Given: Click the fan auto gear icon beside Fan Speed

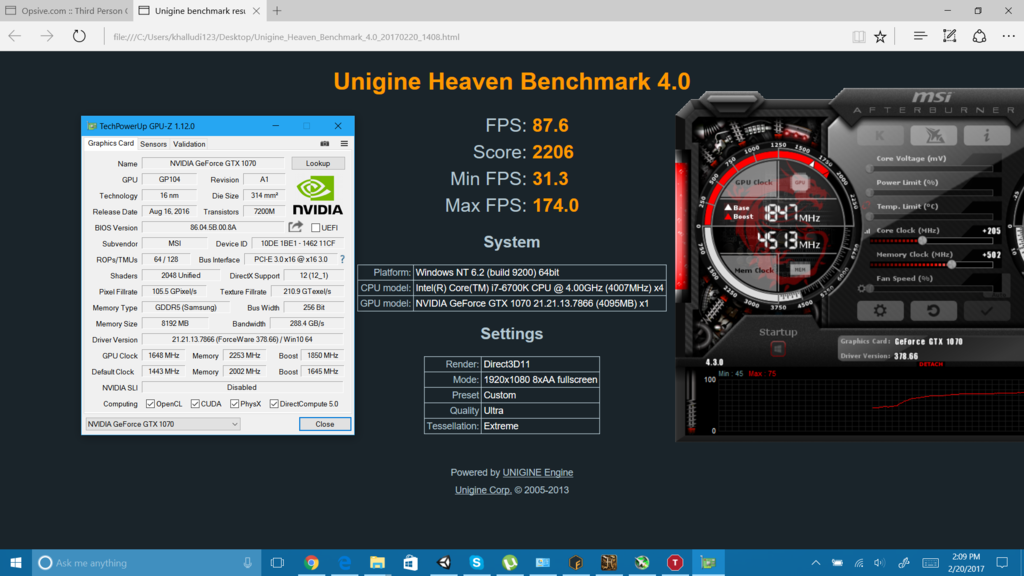Looking at the screenshot, I should (x=862, y=288).
